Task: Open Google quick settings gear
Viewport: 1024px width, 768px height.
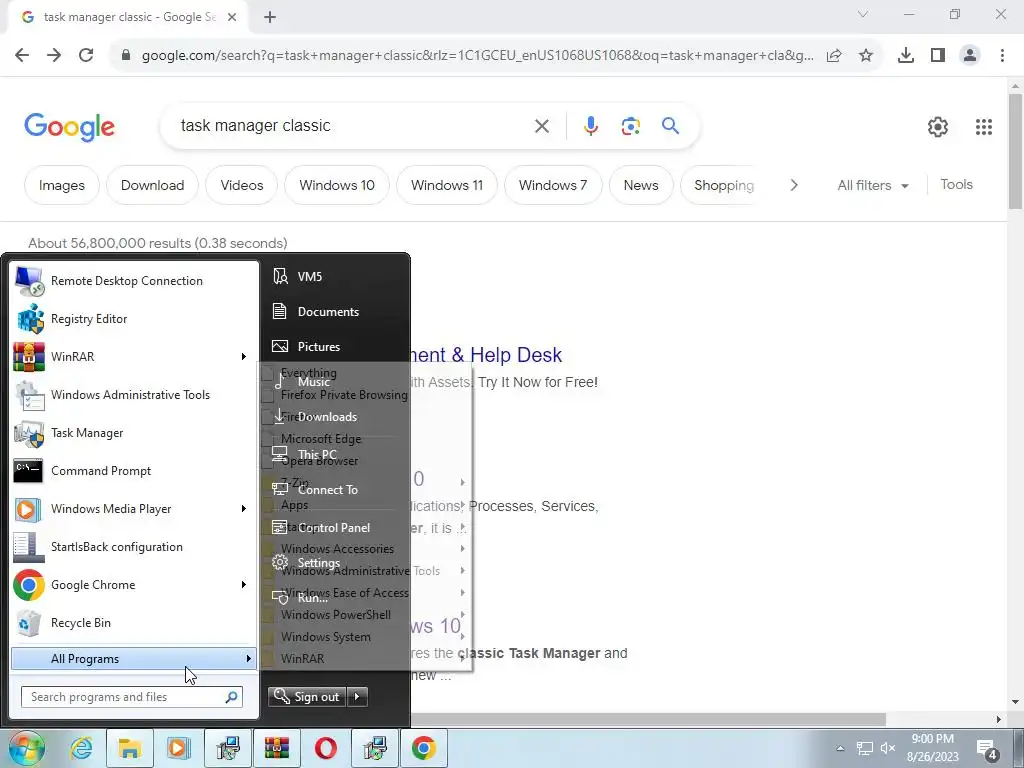Action: click(938, 127)
